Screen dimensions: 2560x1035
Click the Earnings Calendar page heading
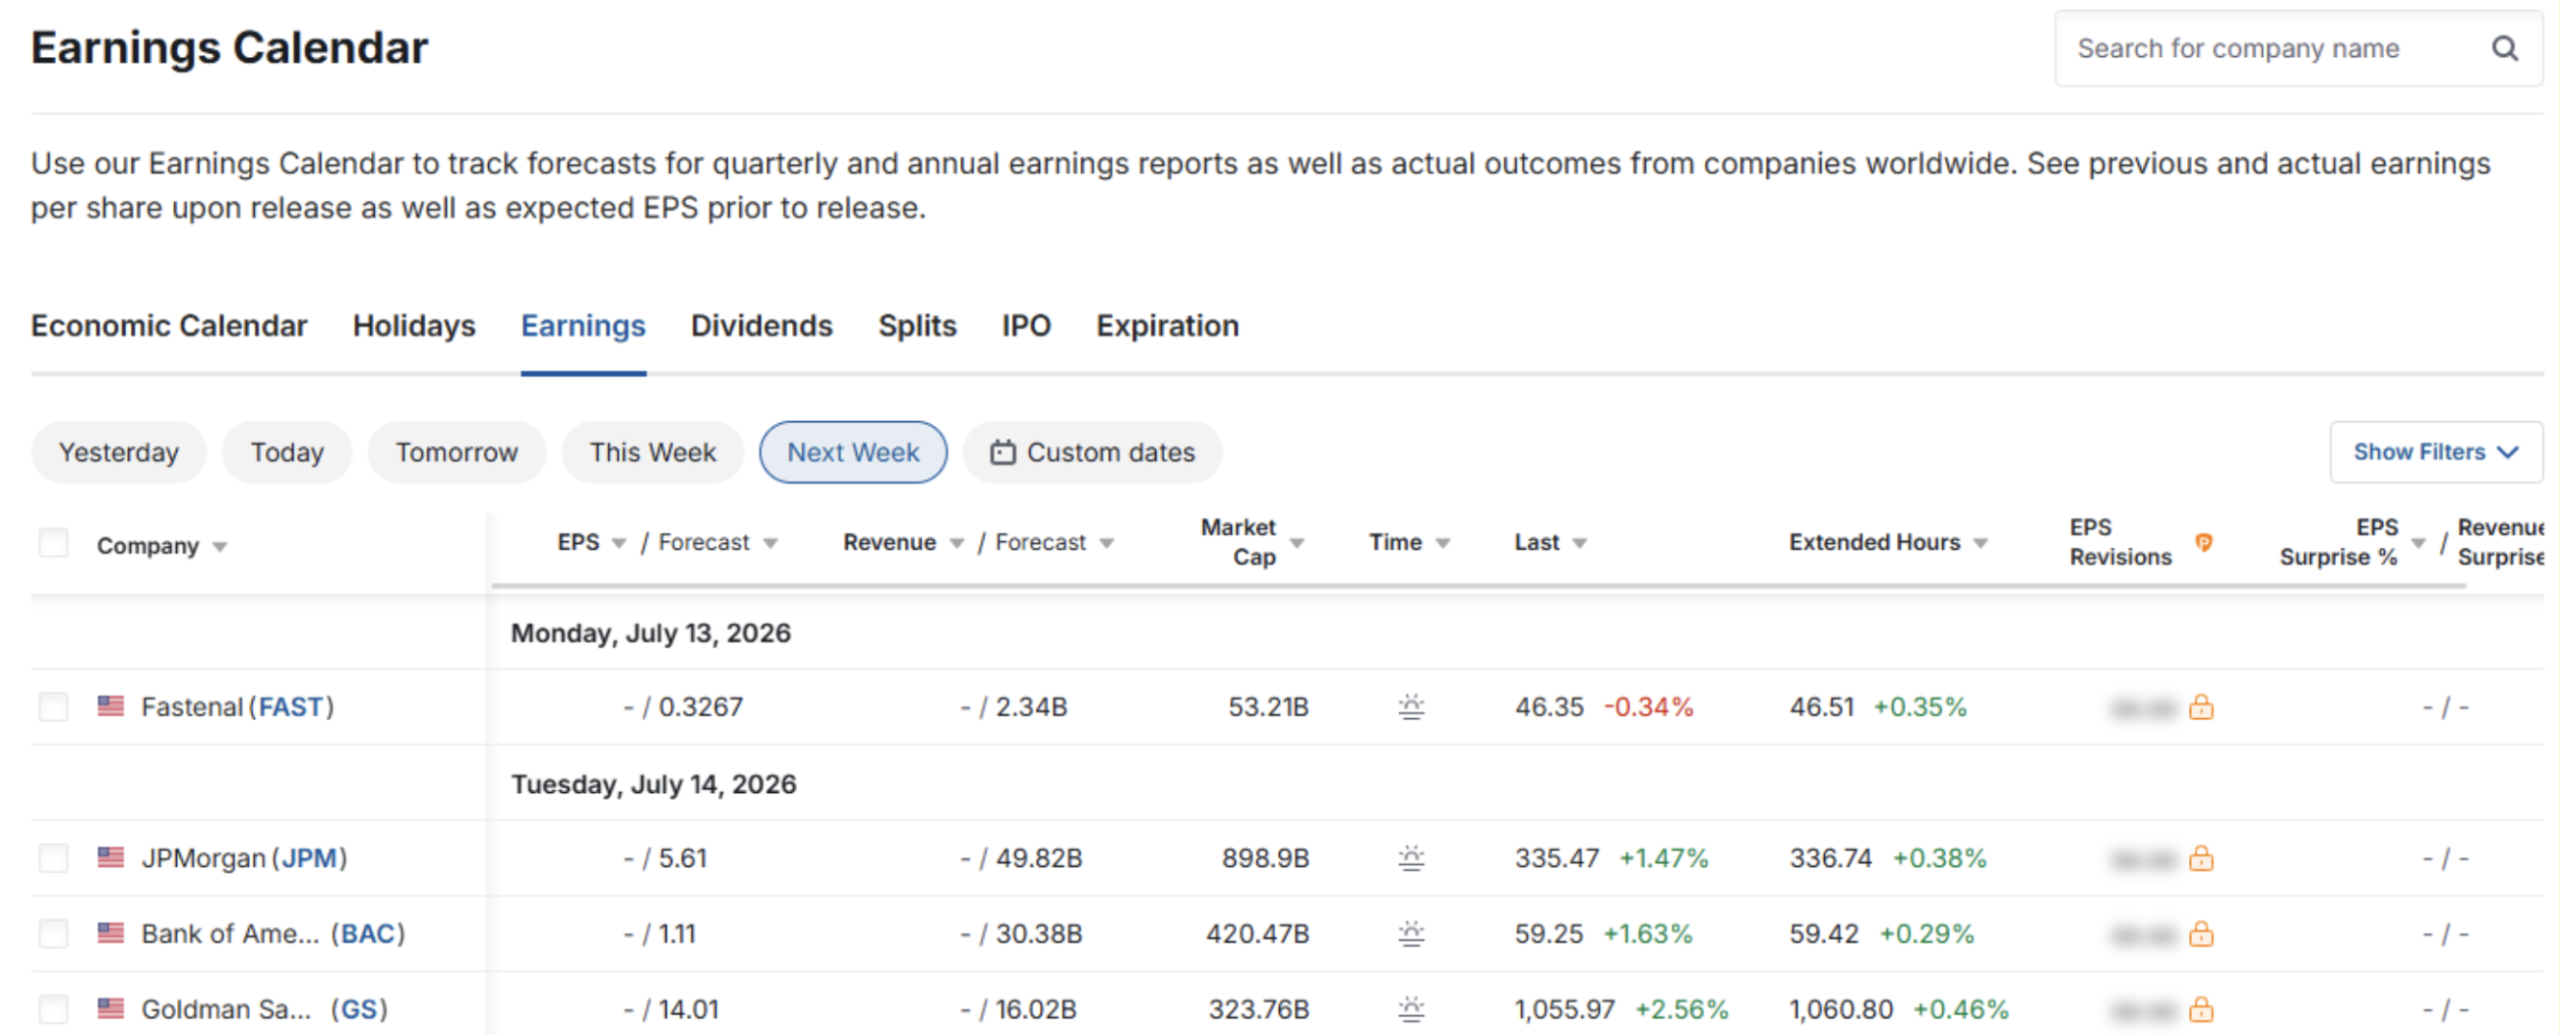[230, 48]
